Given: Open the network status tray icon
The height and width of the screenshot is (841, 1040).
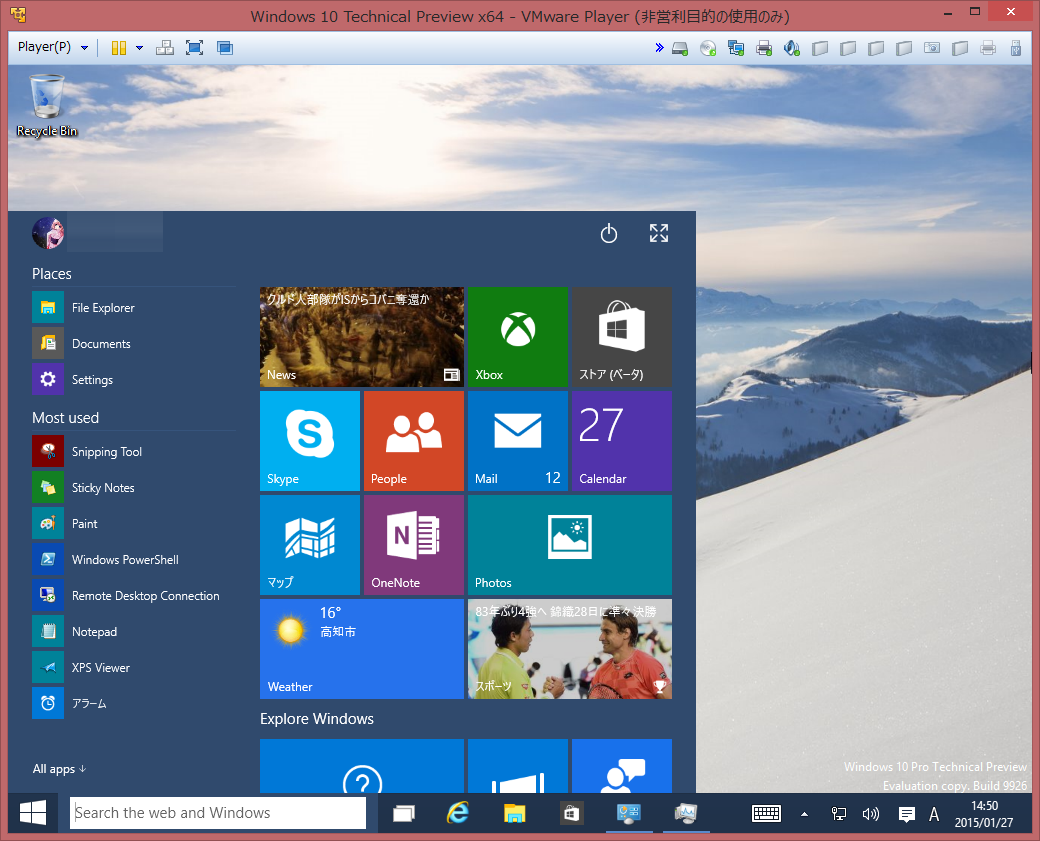Looking at the screenshot, I should 838,814.
